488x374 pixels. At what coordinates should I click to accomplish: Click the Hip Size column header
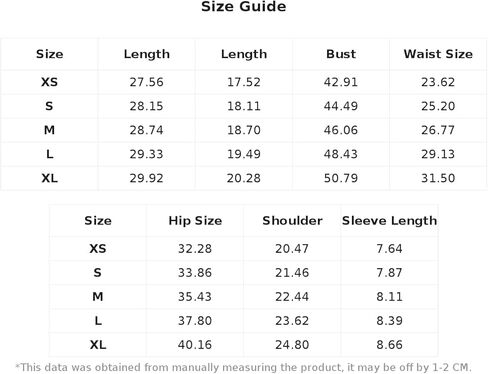click(195, 221)
